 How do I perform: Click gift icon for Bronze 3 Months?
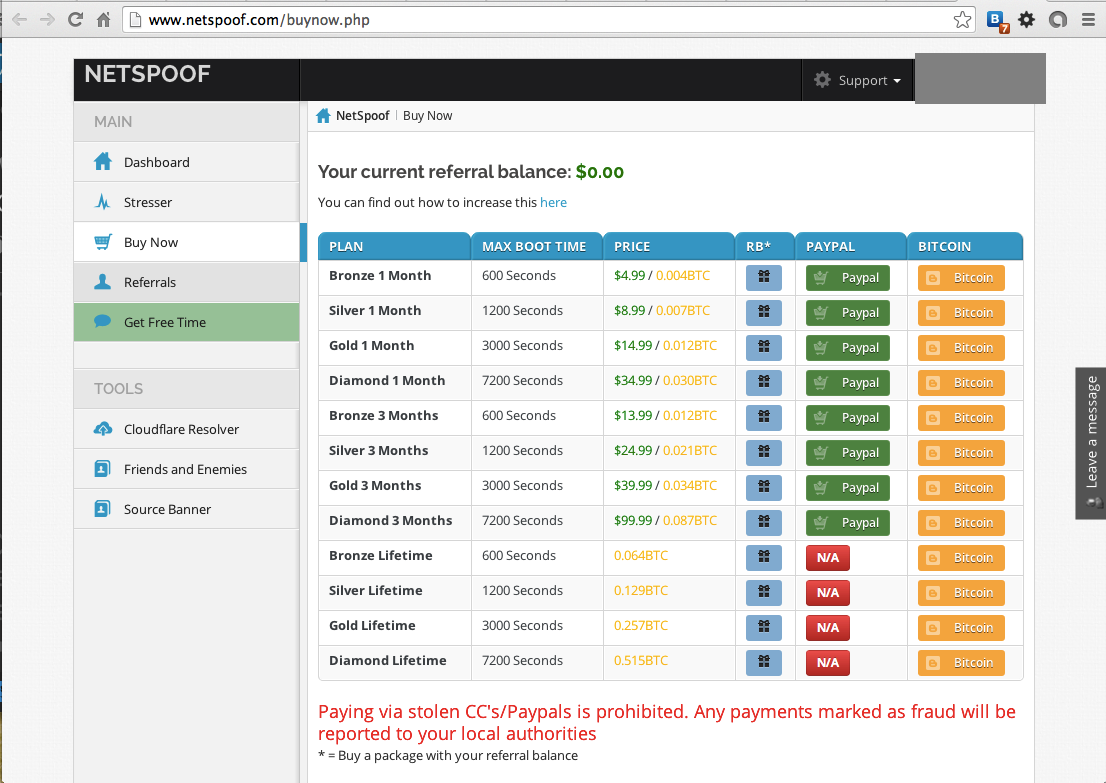(764, 418)
